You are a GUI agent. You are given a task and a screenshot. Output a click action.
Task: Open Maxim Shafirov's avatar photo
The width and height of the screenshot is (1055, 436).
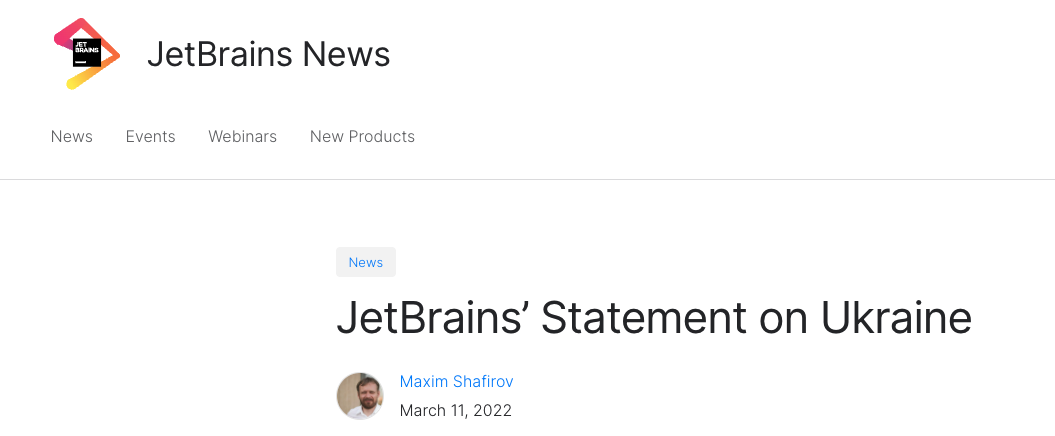pos(360,396)
